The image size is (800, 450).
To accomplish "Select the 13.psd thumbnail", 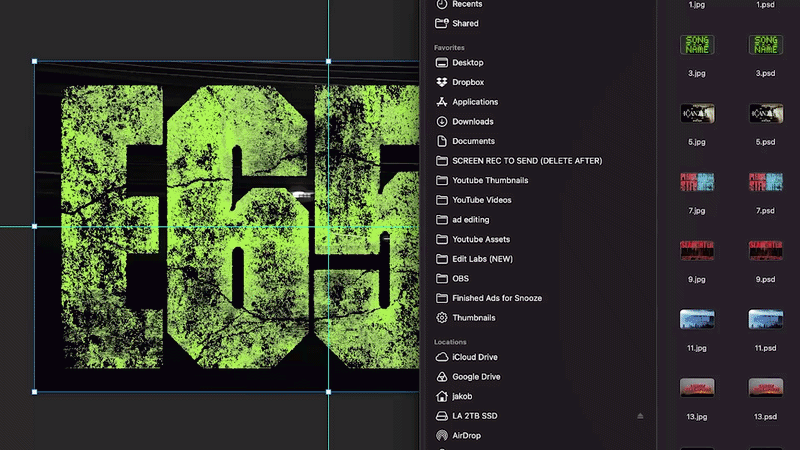I will click(x=765, y=388).
